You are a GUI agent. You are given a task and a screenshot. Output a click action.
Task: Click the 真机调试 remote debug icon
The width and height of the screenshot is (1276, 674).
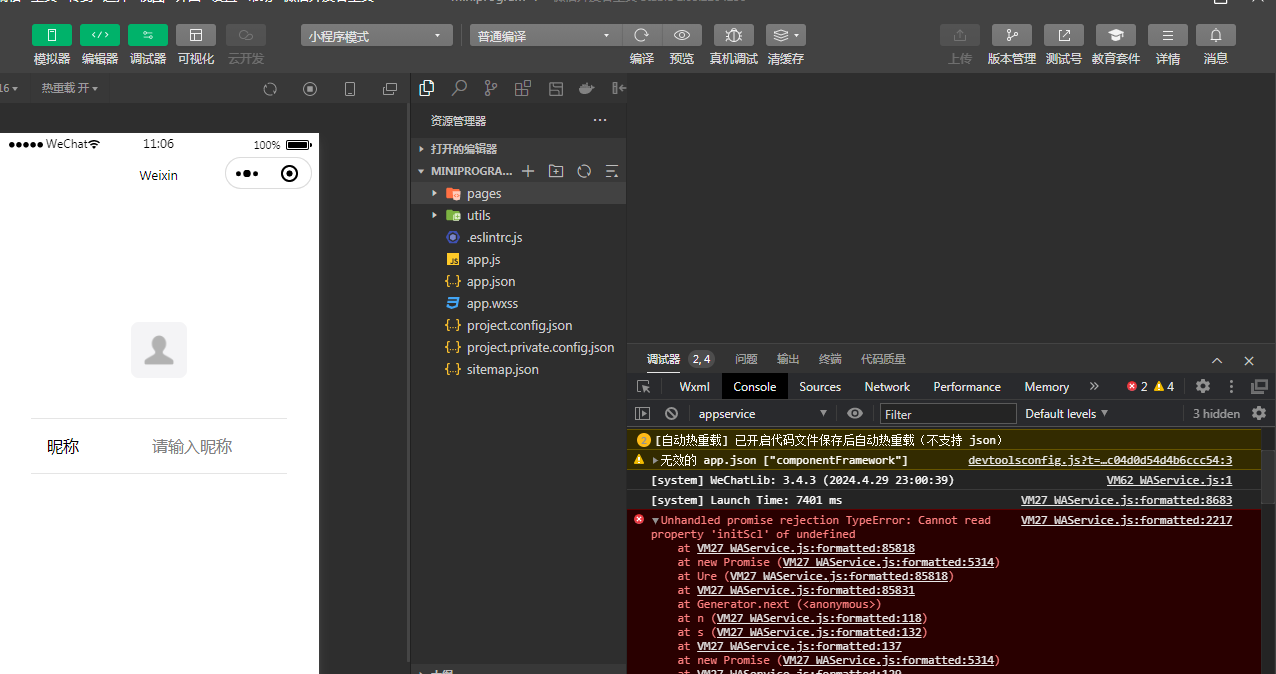coord(734,36)
